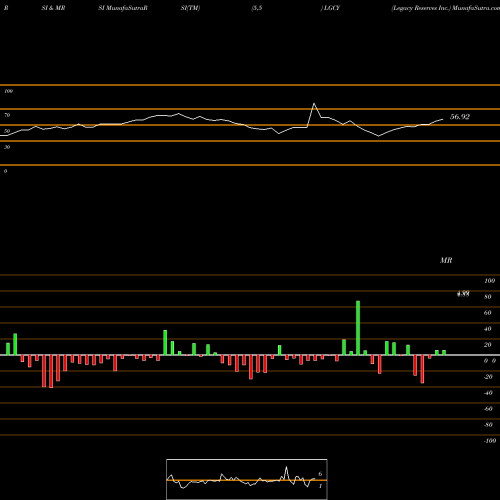This screenshot has height=500, width=500.
Task: Click the SI(TM) header text
Action: point(190,8)
